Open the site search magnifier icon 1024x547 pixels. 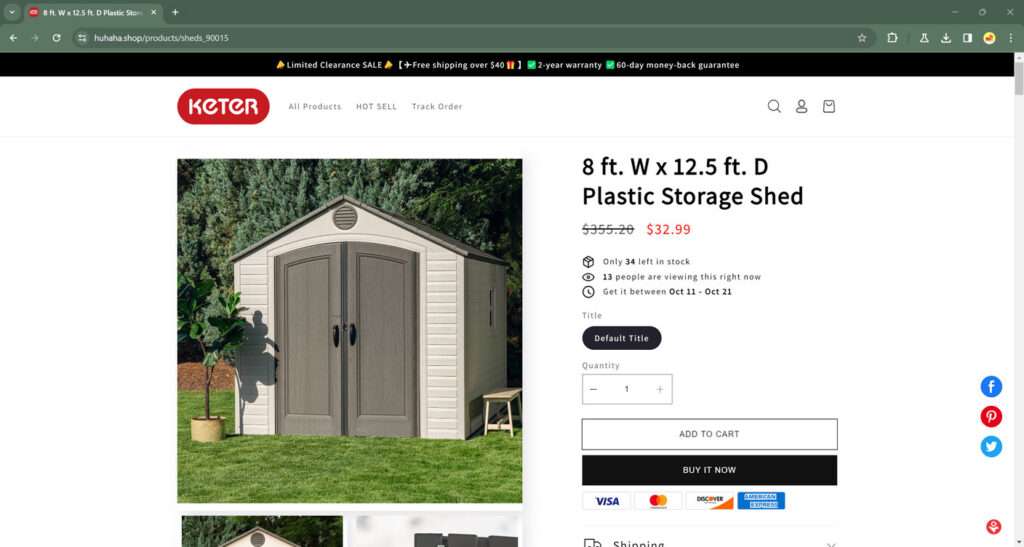tap(774, 106)
